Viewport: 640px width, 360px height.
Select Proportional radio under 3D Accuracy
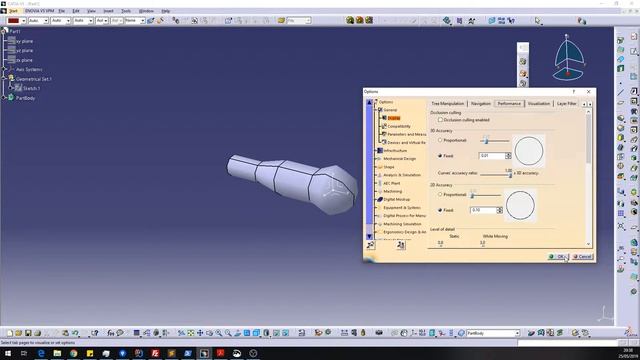[x=440, y=140]
